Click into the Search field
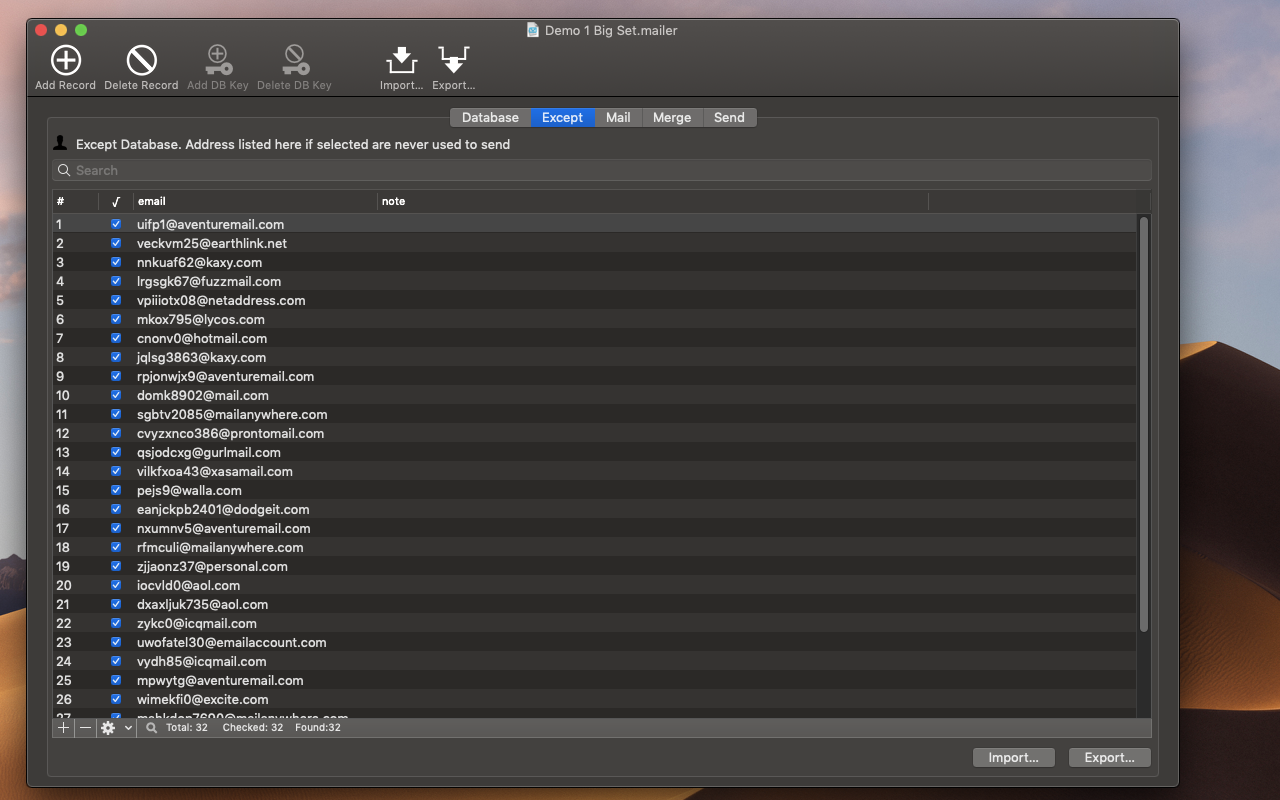This screenshot has height=800, width=1280. pos(602,170)
